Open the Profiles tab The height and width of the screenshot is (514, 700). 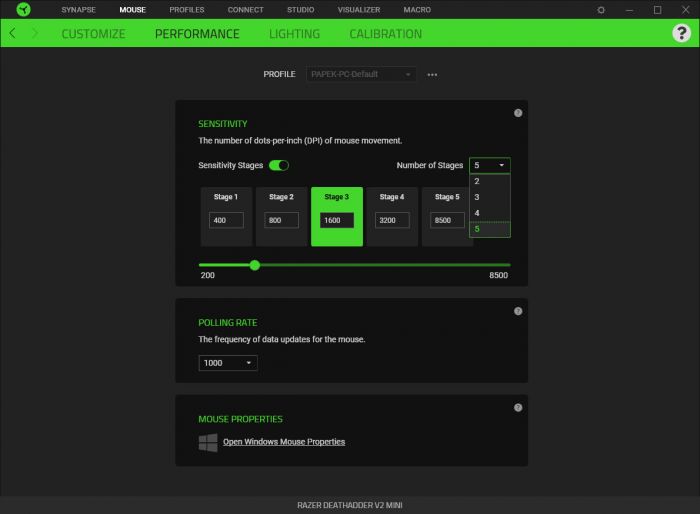point(187,9)
